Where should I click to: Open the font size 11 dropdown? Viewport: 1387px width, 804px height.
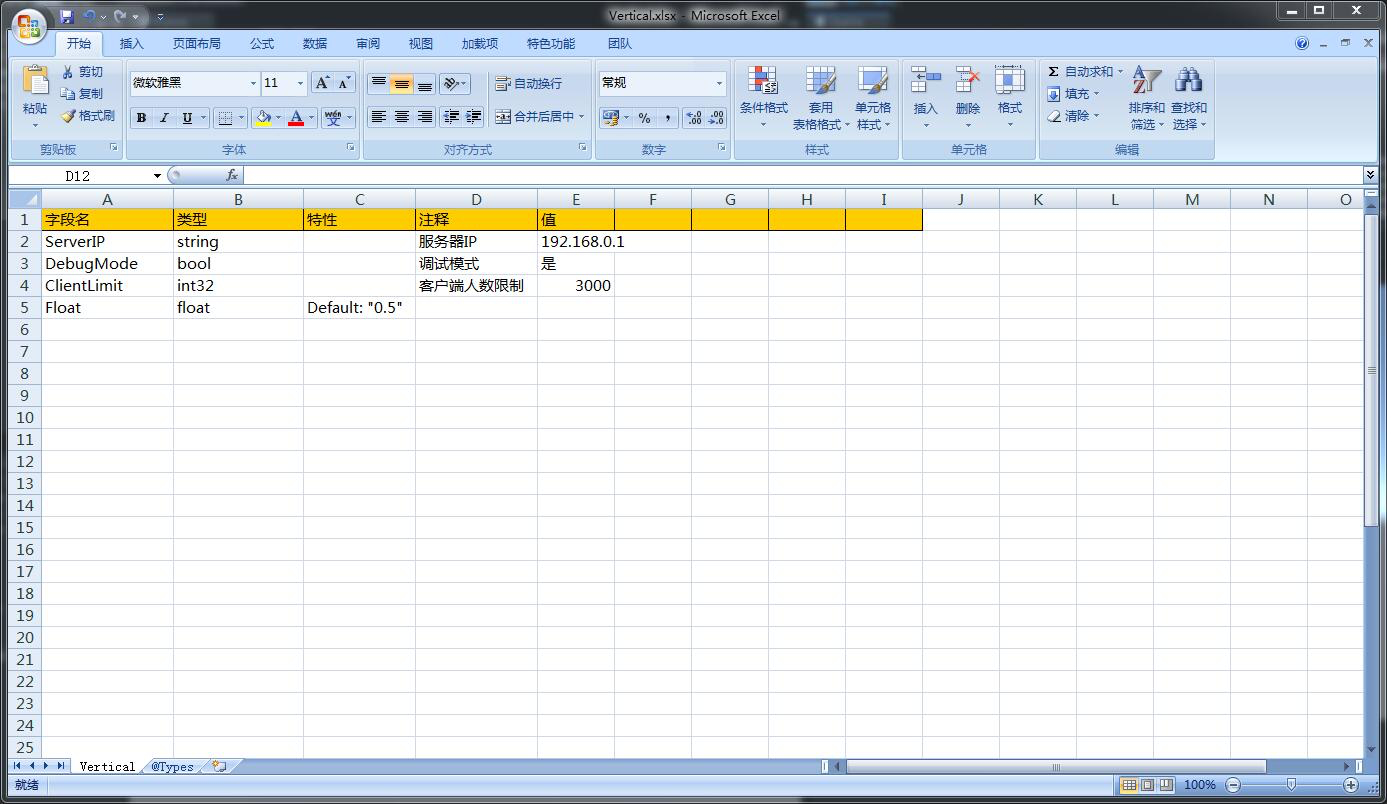300,83
